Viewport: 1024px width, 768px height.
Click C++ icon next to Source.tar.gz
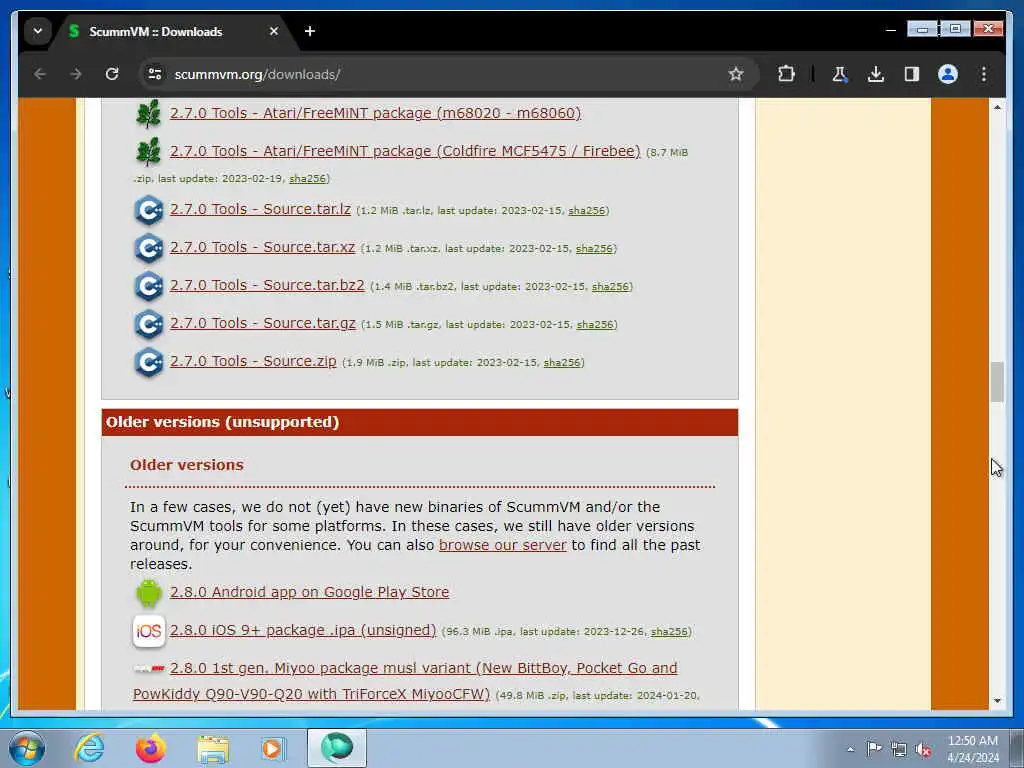(x=148, y=324)
